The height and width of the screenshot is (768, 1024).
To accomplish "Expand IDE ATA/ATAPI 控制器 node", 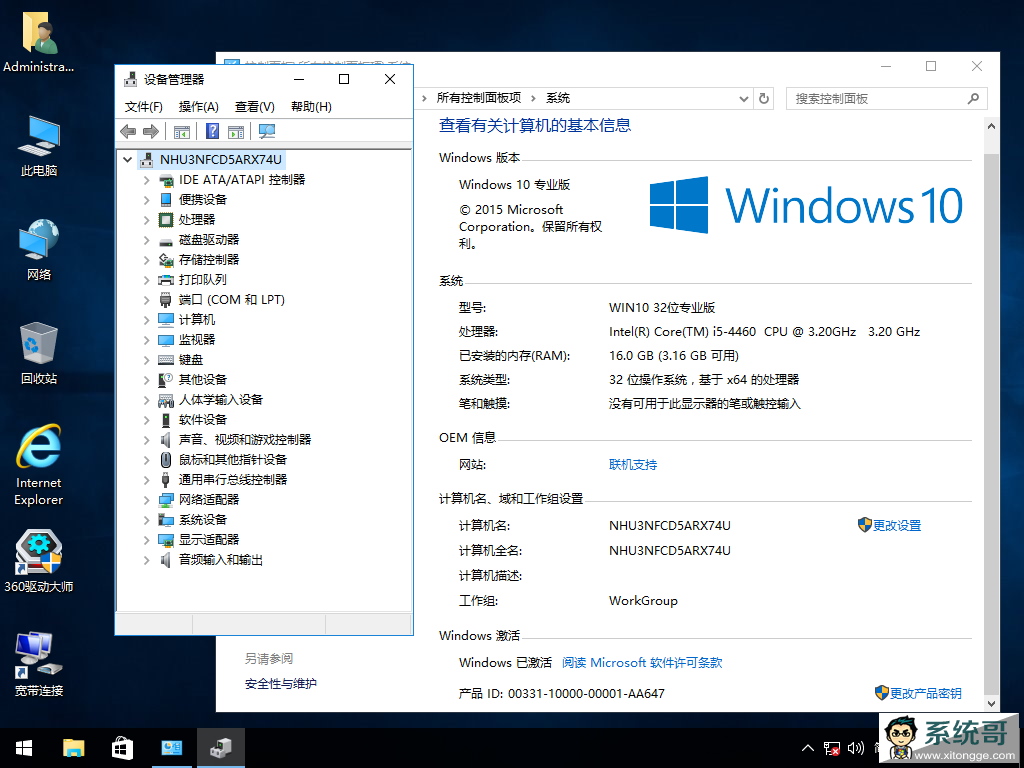I will pos(146,180).
